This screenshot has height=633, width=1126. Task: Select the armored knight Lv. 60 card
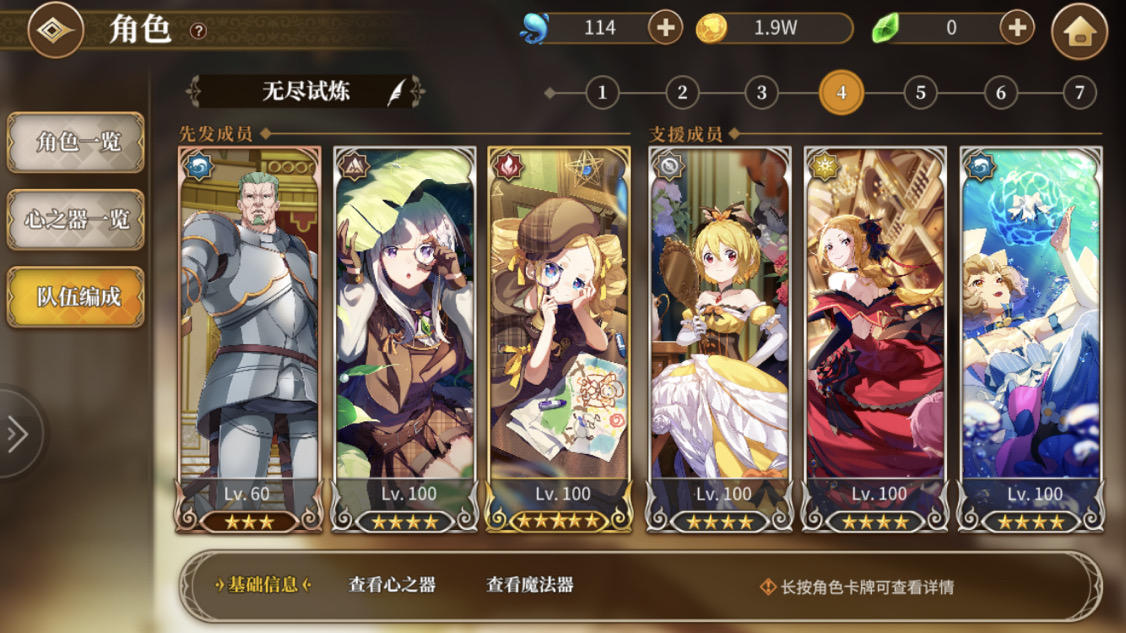[x=248, y=340]
